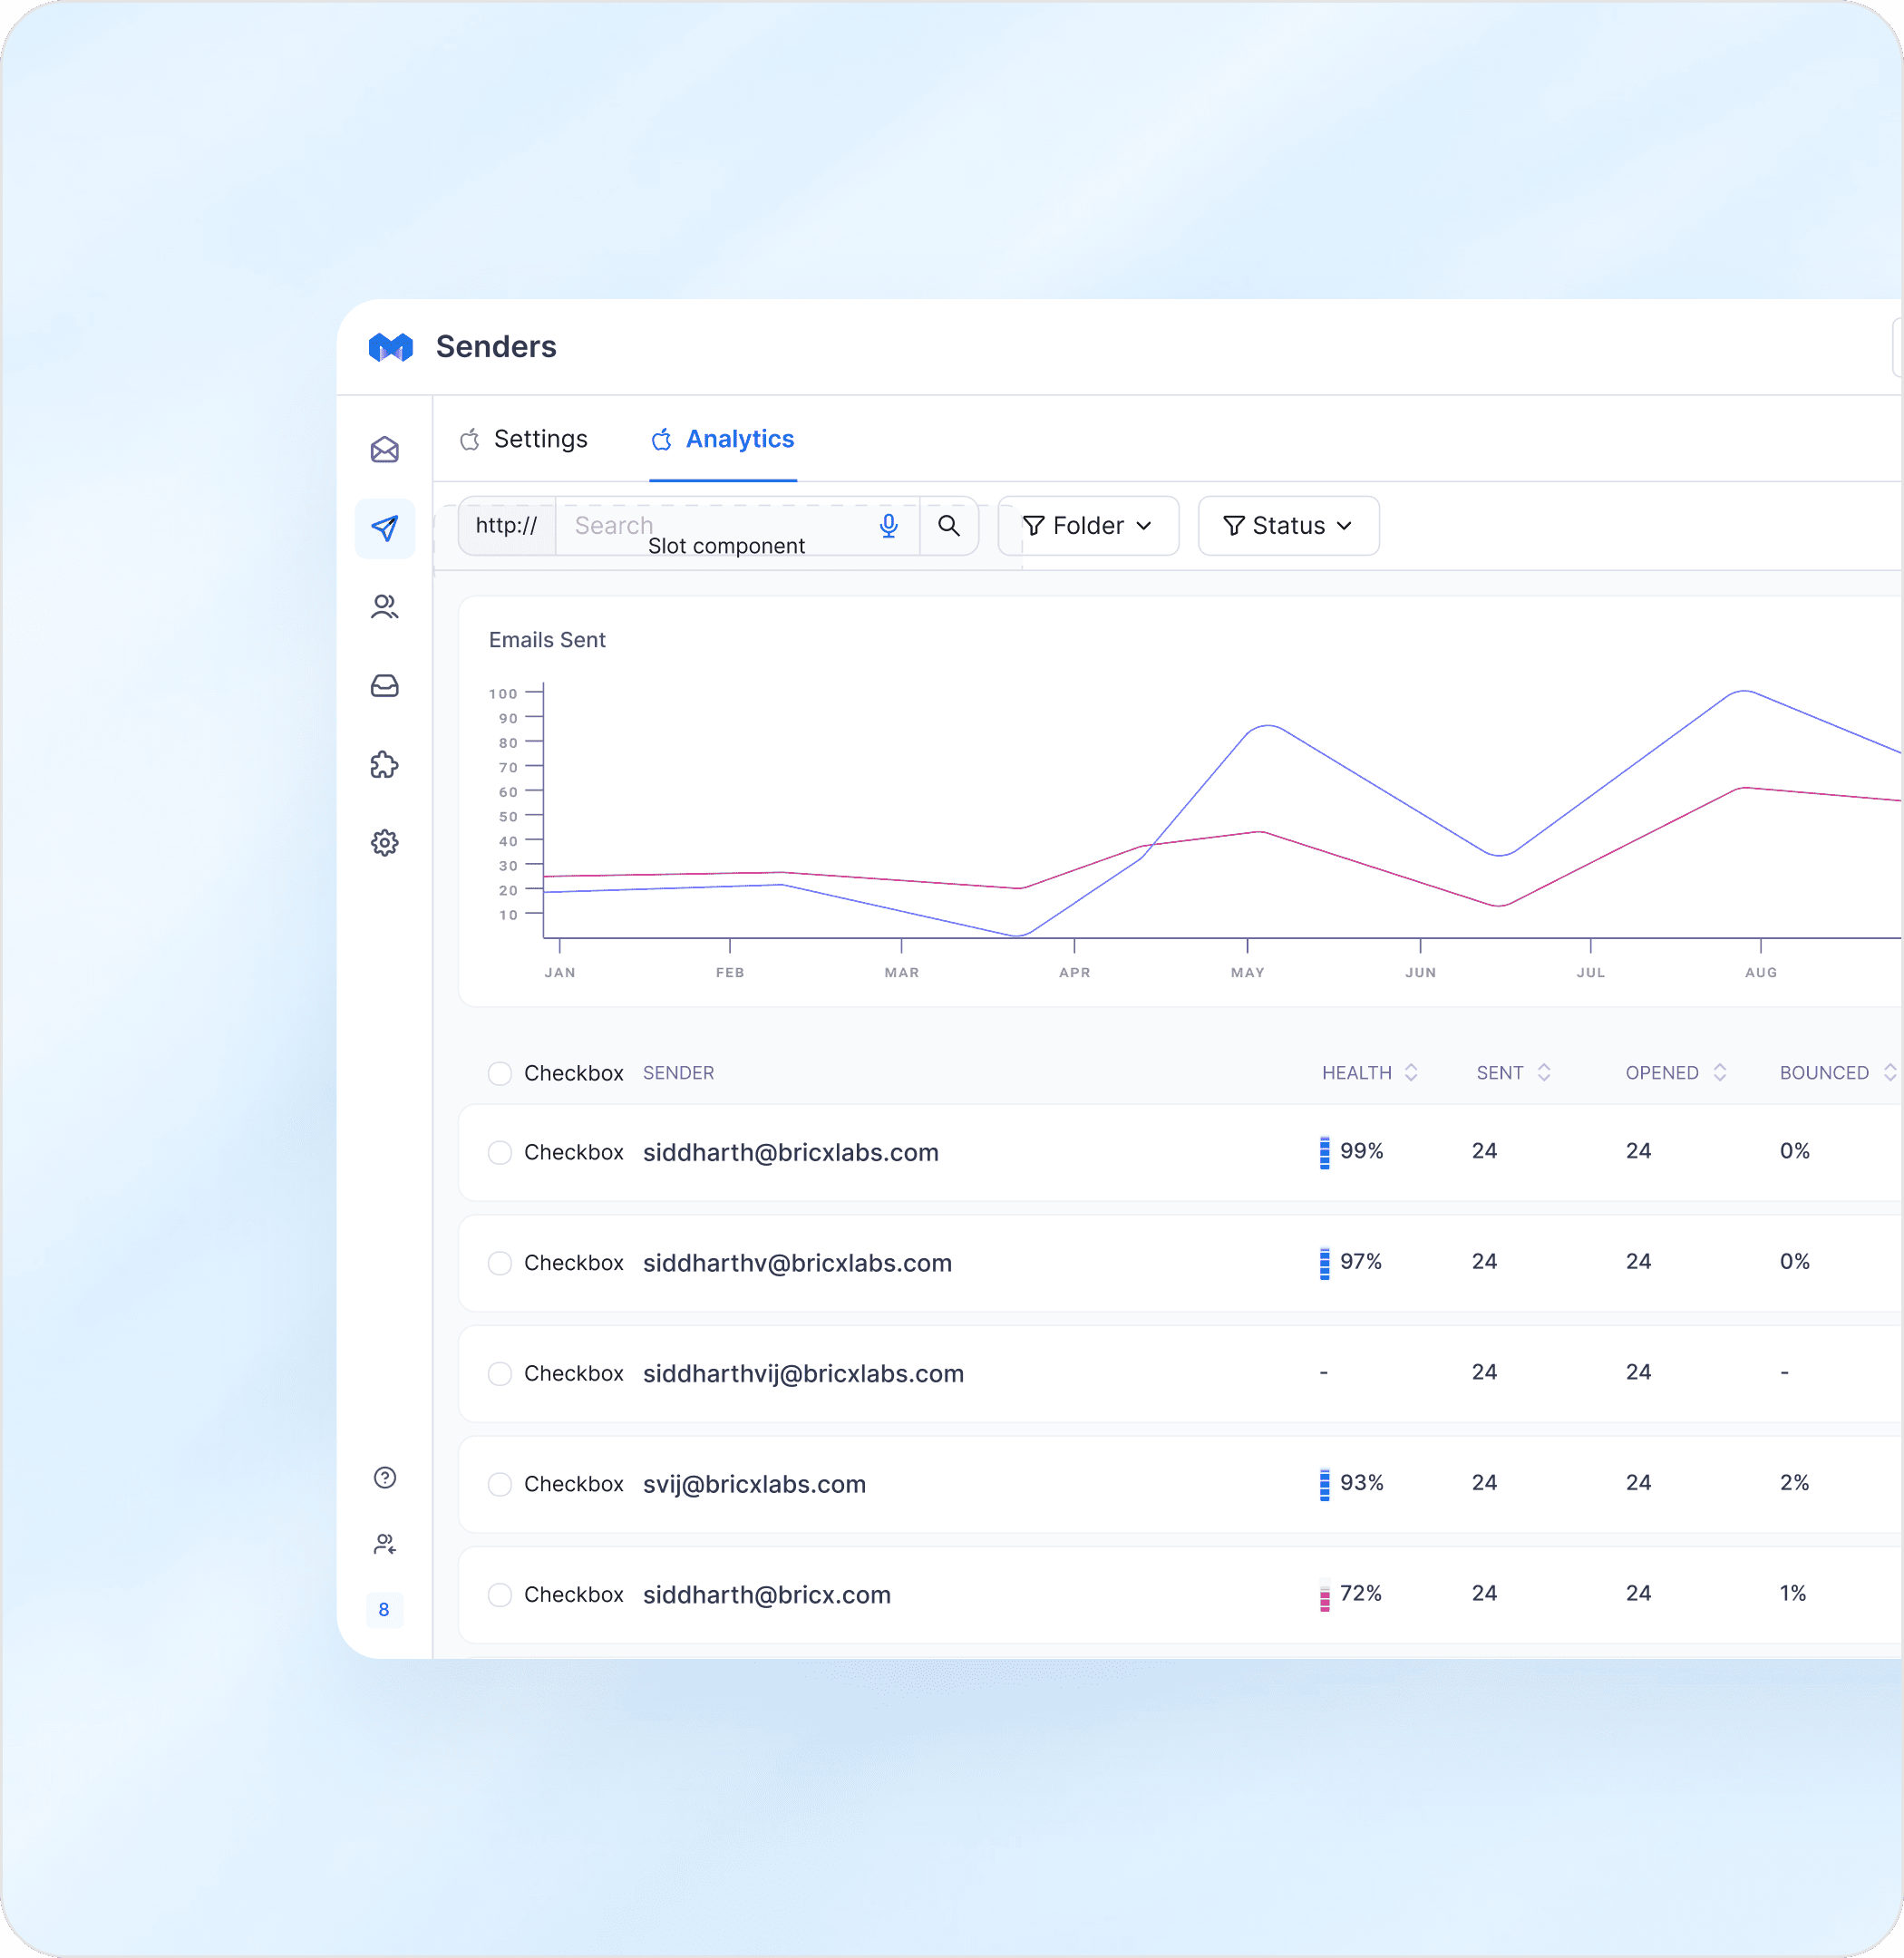Screen dimensions: 1904x1958
Task: Click the microphone voice search icon
Action: coord(888,526)
